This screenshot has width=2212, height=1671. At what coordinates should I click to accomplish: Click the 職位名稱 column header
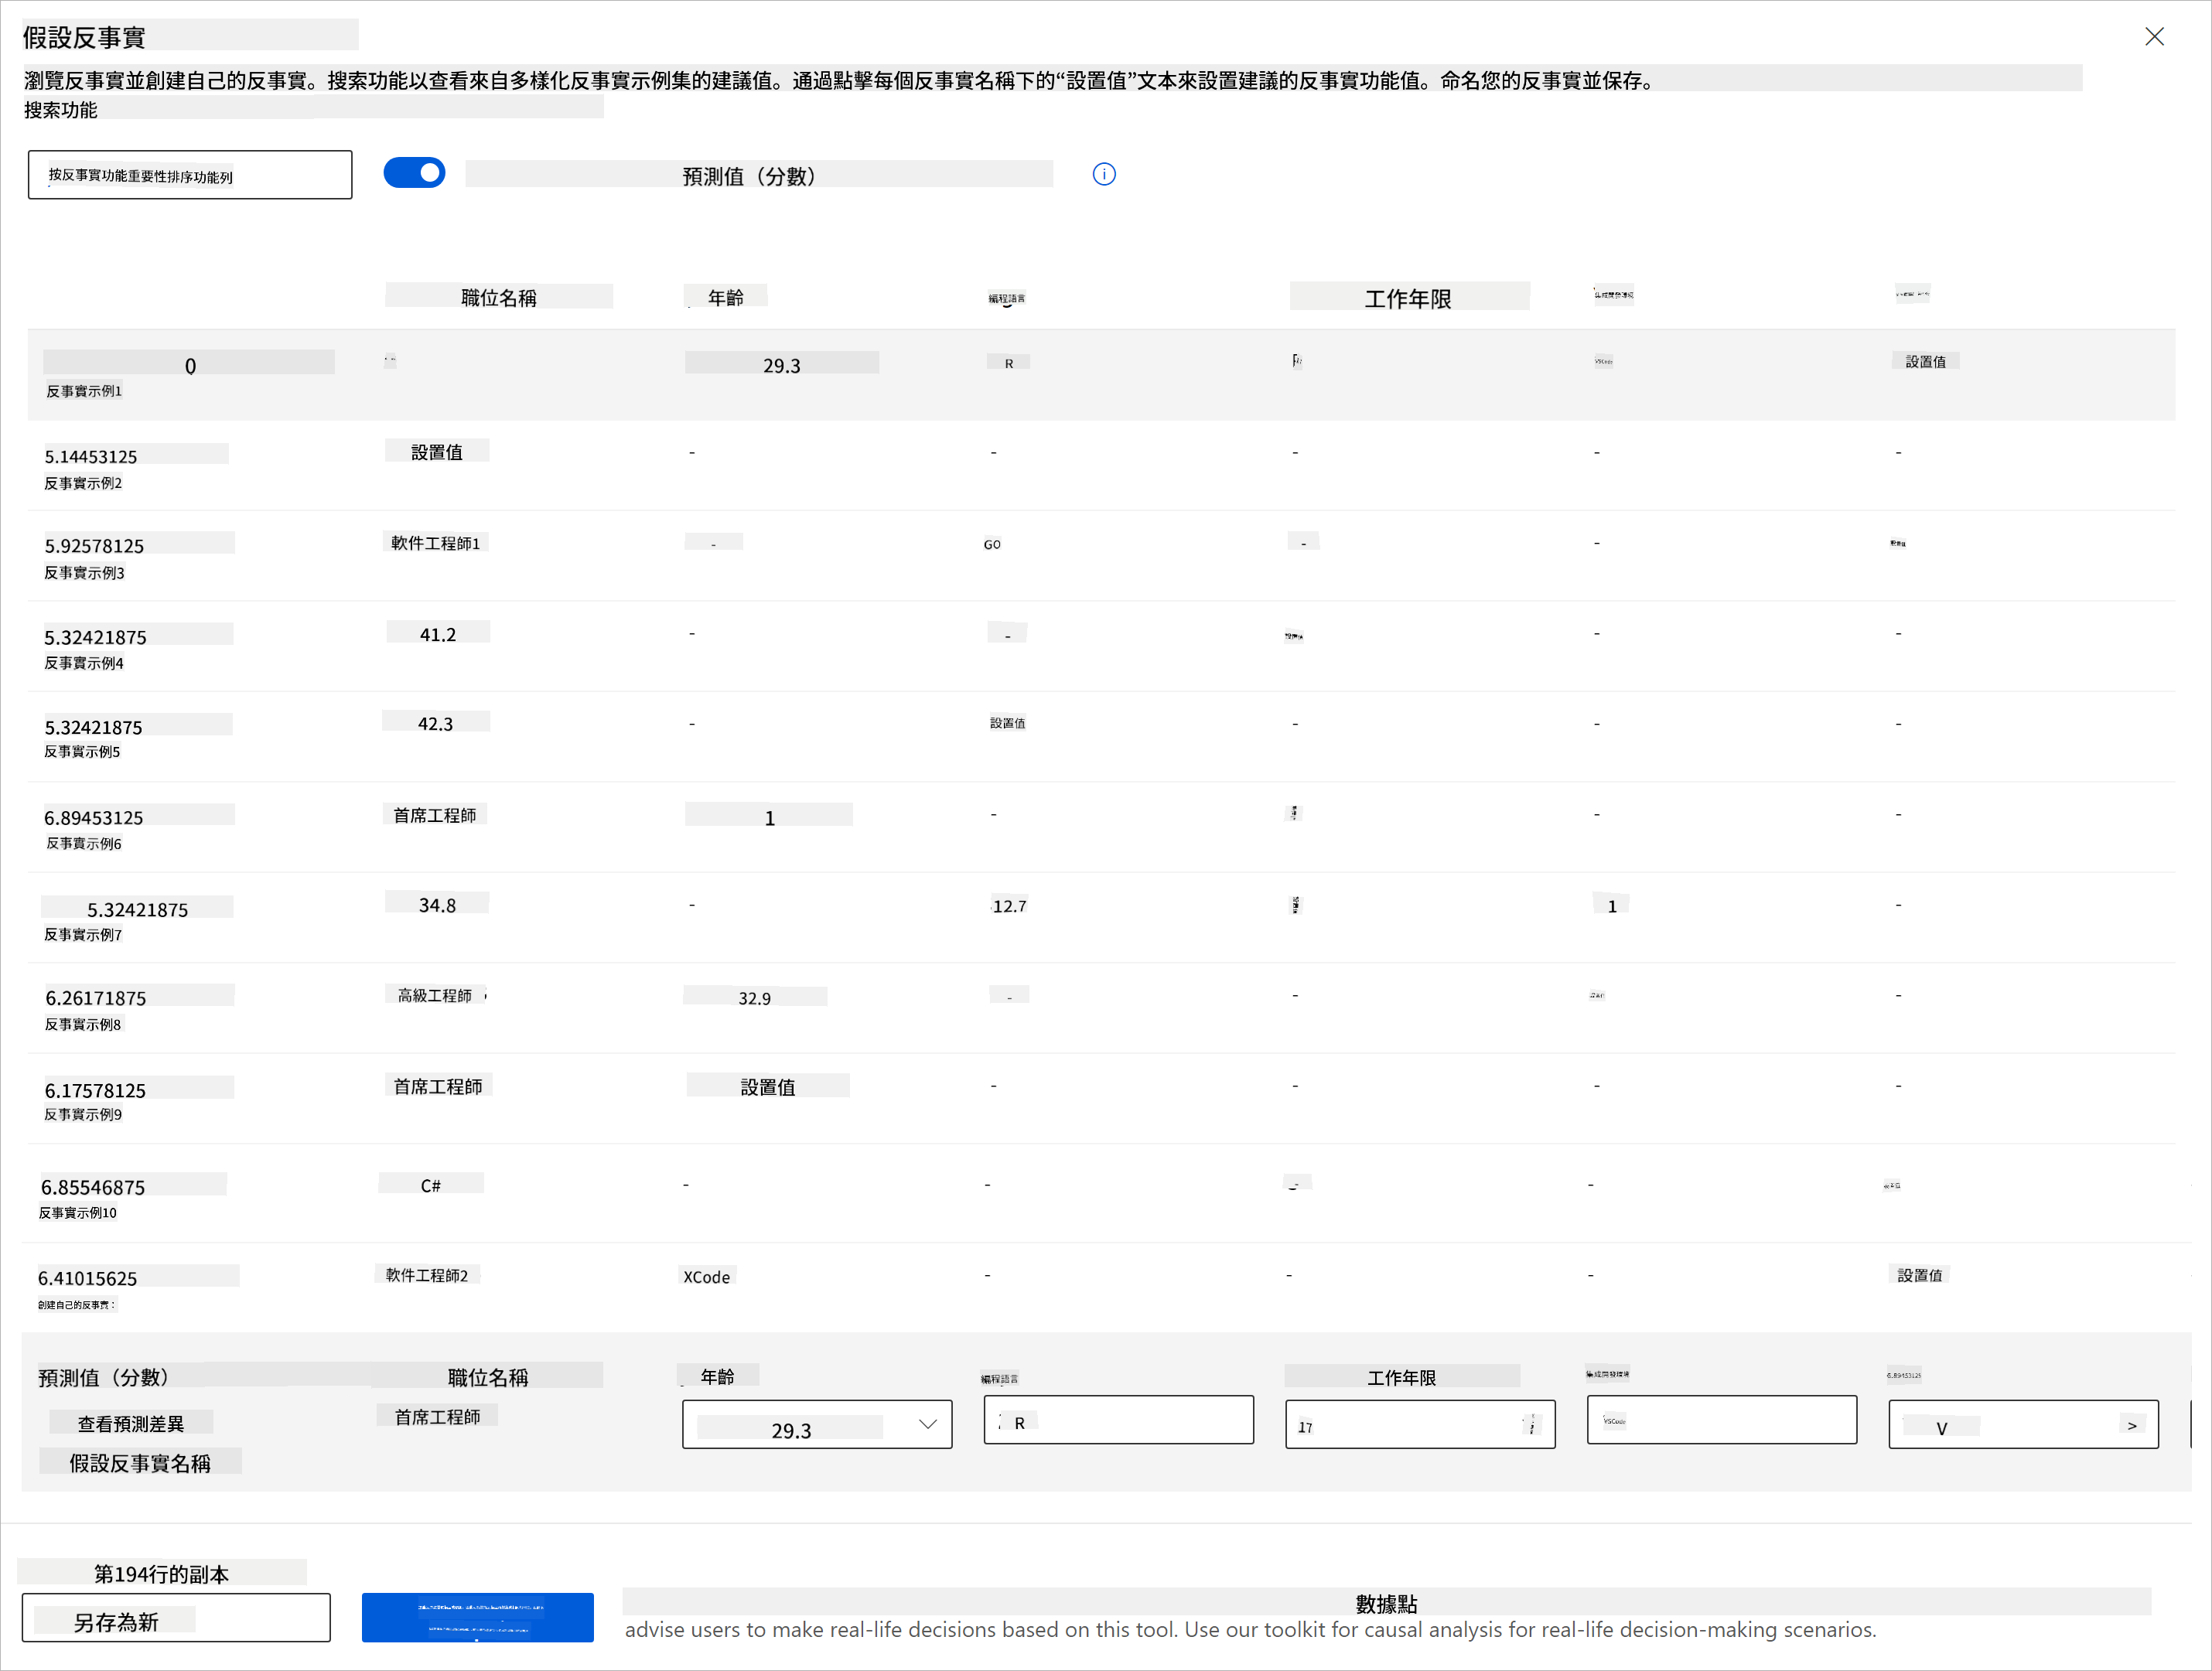(x=498, y=298)
